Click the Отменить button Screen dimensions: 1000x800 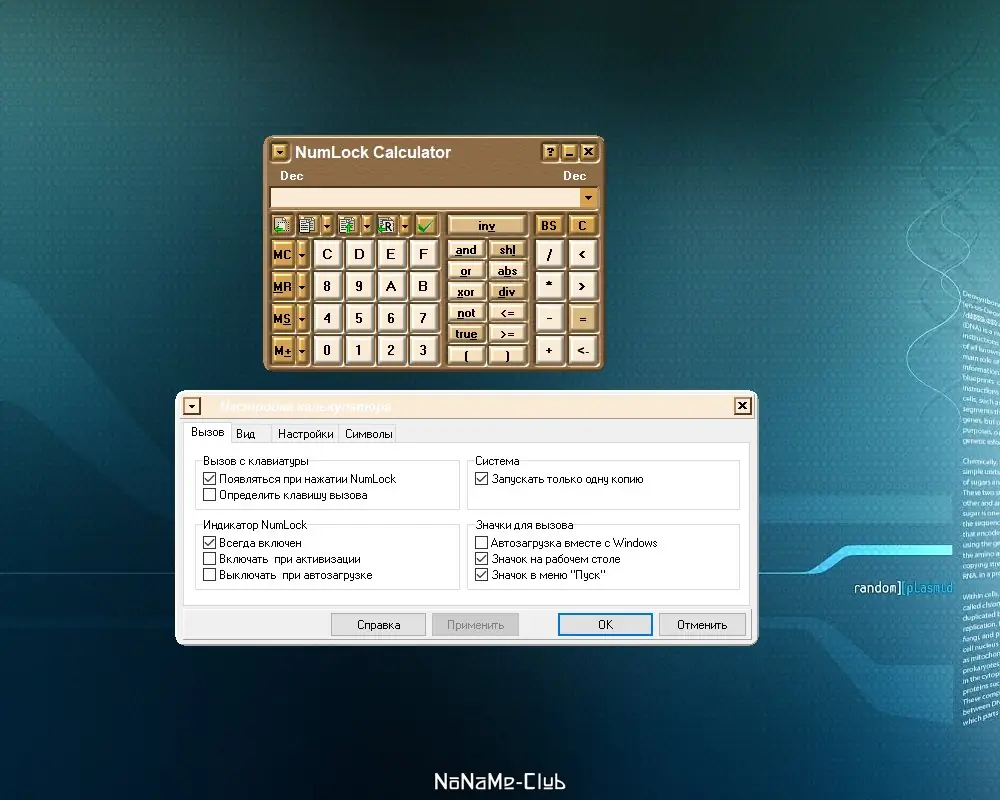[x=702, y=625]
